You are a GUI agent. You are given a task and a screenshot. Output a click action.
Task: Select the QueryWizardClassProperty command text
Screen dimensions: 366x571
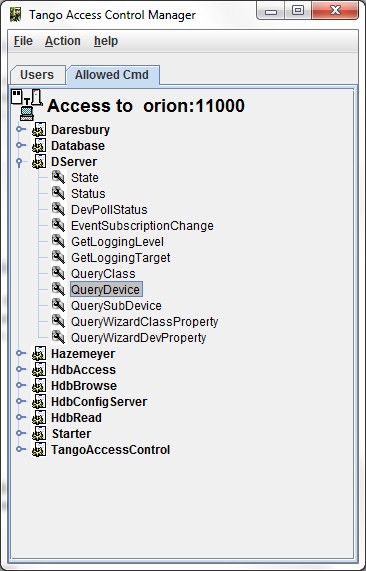tap(144, 322)
